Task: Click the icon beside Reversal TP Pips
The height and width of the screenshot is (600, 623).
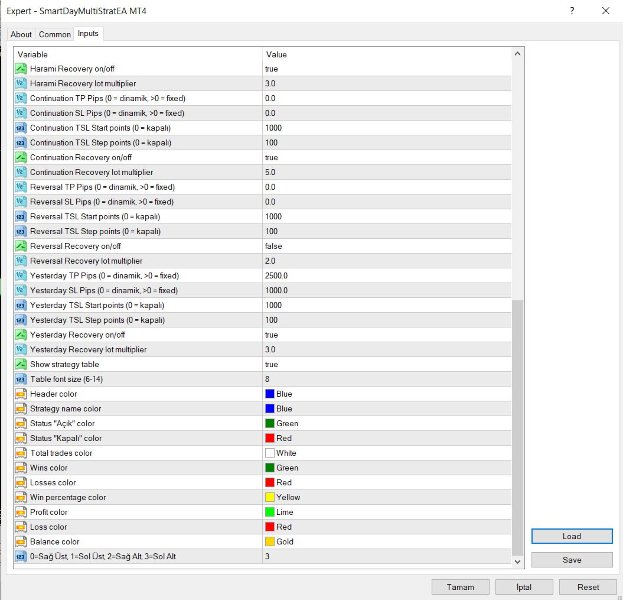Action: (x=21, y=187)
